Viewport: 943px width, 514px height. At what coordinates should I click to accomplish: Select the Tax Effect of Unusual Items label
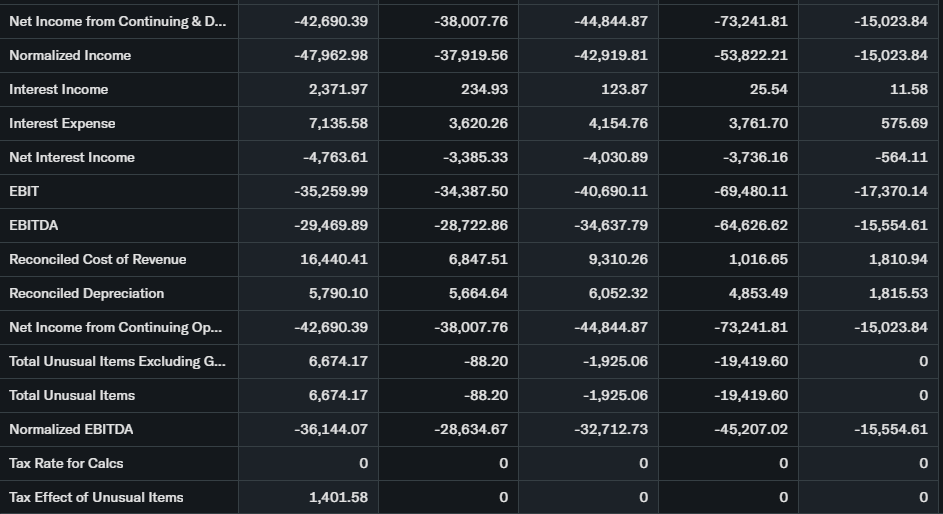(x=96, y=497)
